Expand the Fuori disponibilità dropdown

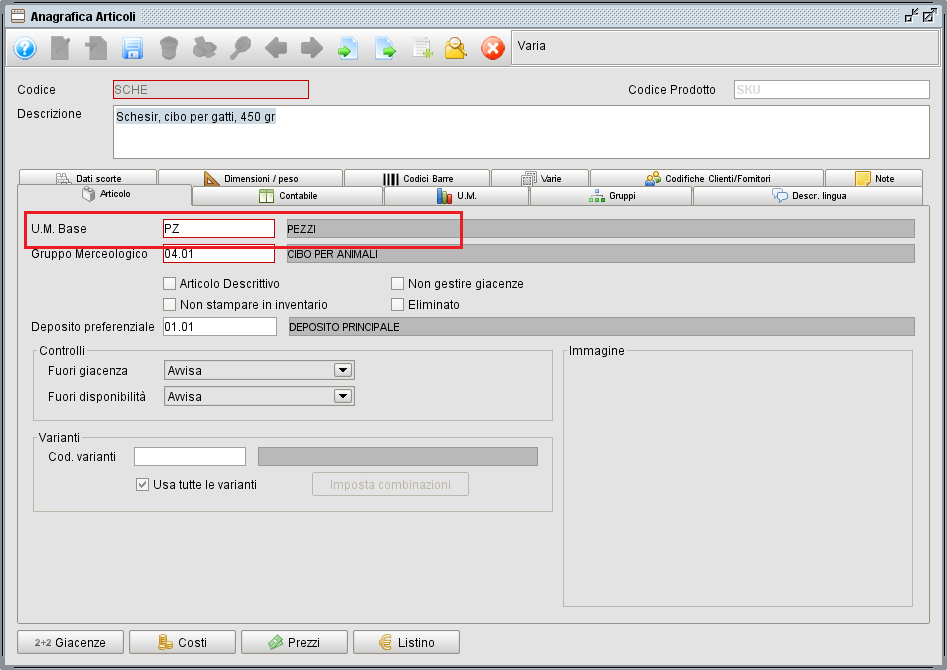click(343, 397)
